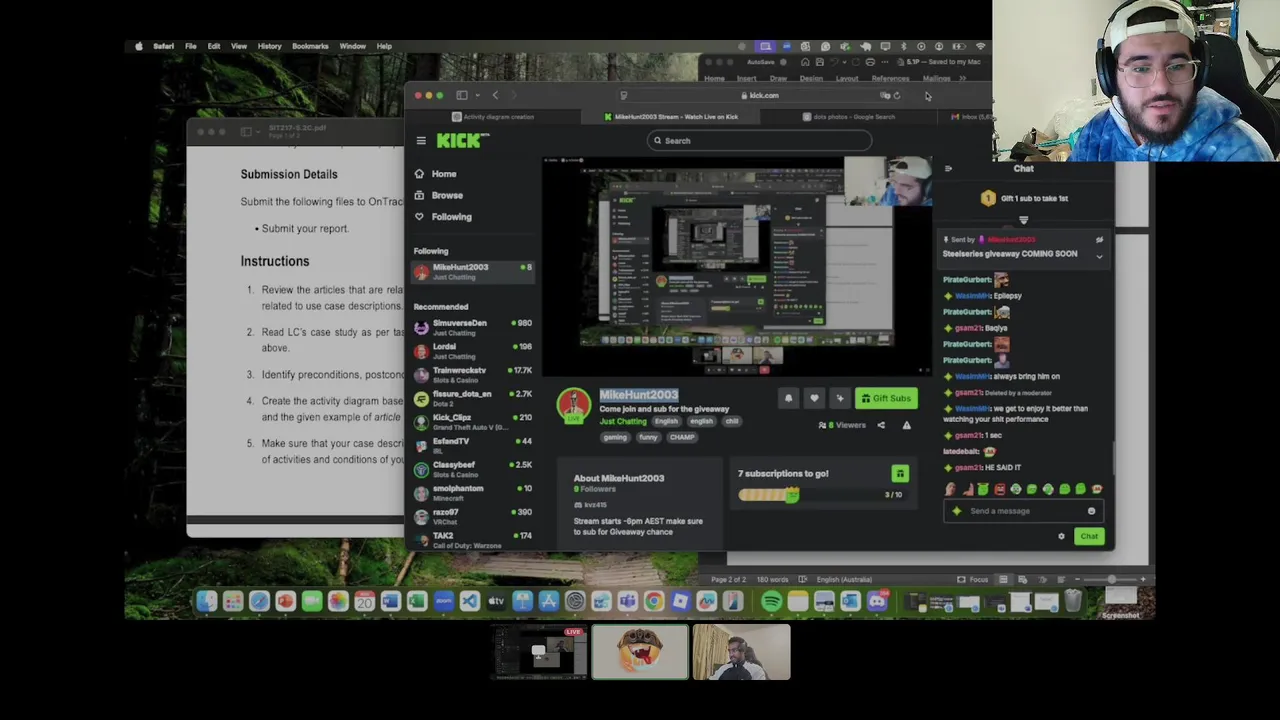This screenshot has width=1280, height=720.
Task: Click Focus in Word status bar
Action: (973, 580)
